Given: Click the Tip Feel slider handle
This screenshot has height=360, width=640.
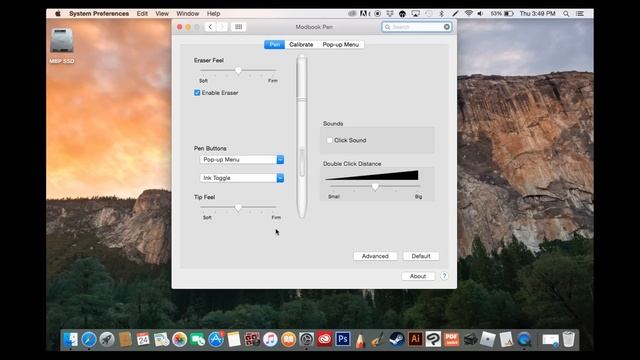Looking at the screenshot, I should (x=238, y=208).
